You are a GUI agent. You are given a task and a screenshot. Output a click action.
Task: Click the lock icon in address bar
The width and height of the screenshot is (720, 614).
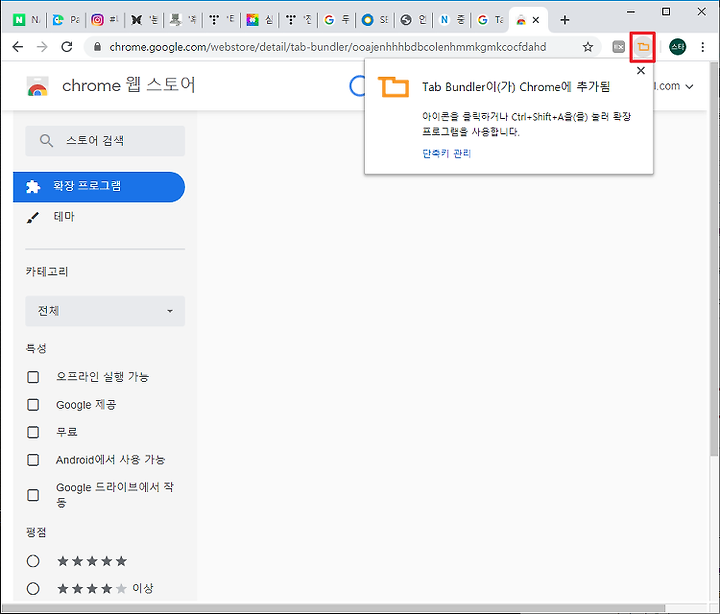pos(97,47)
